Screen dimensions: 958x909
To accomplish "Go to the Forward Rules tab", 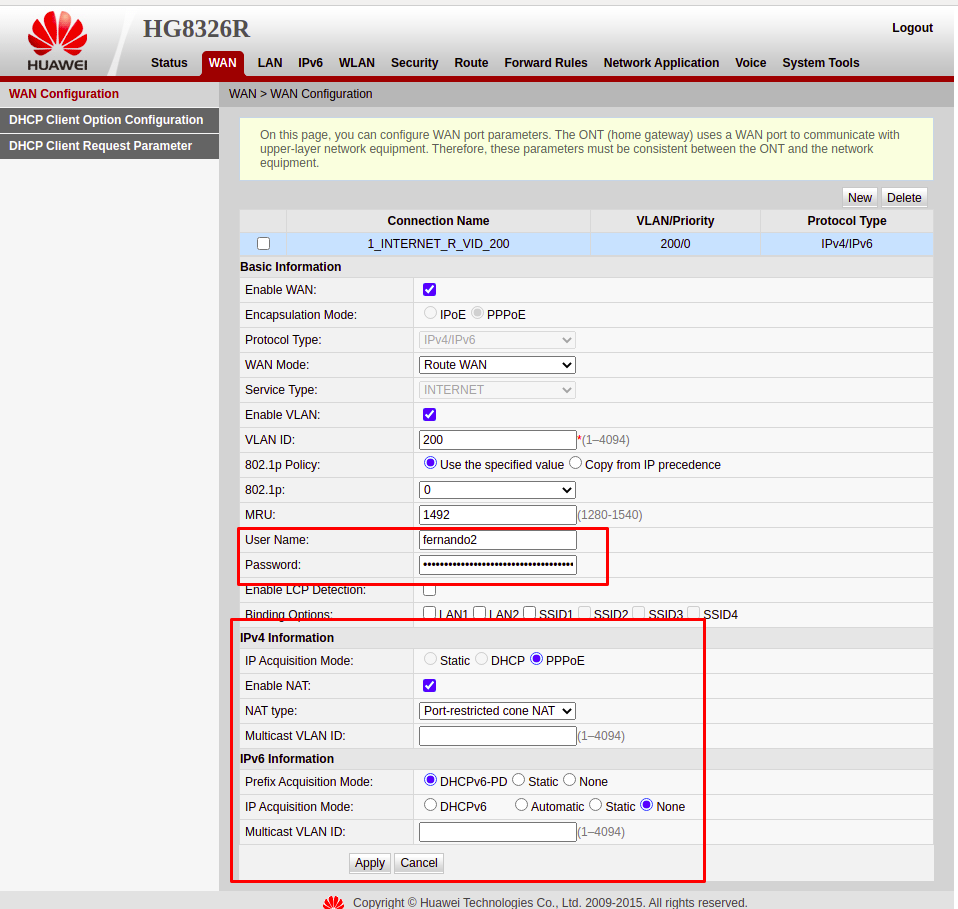I will click(545, 63).
